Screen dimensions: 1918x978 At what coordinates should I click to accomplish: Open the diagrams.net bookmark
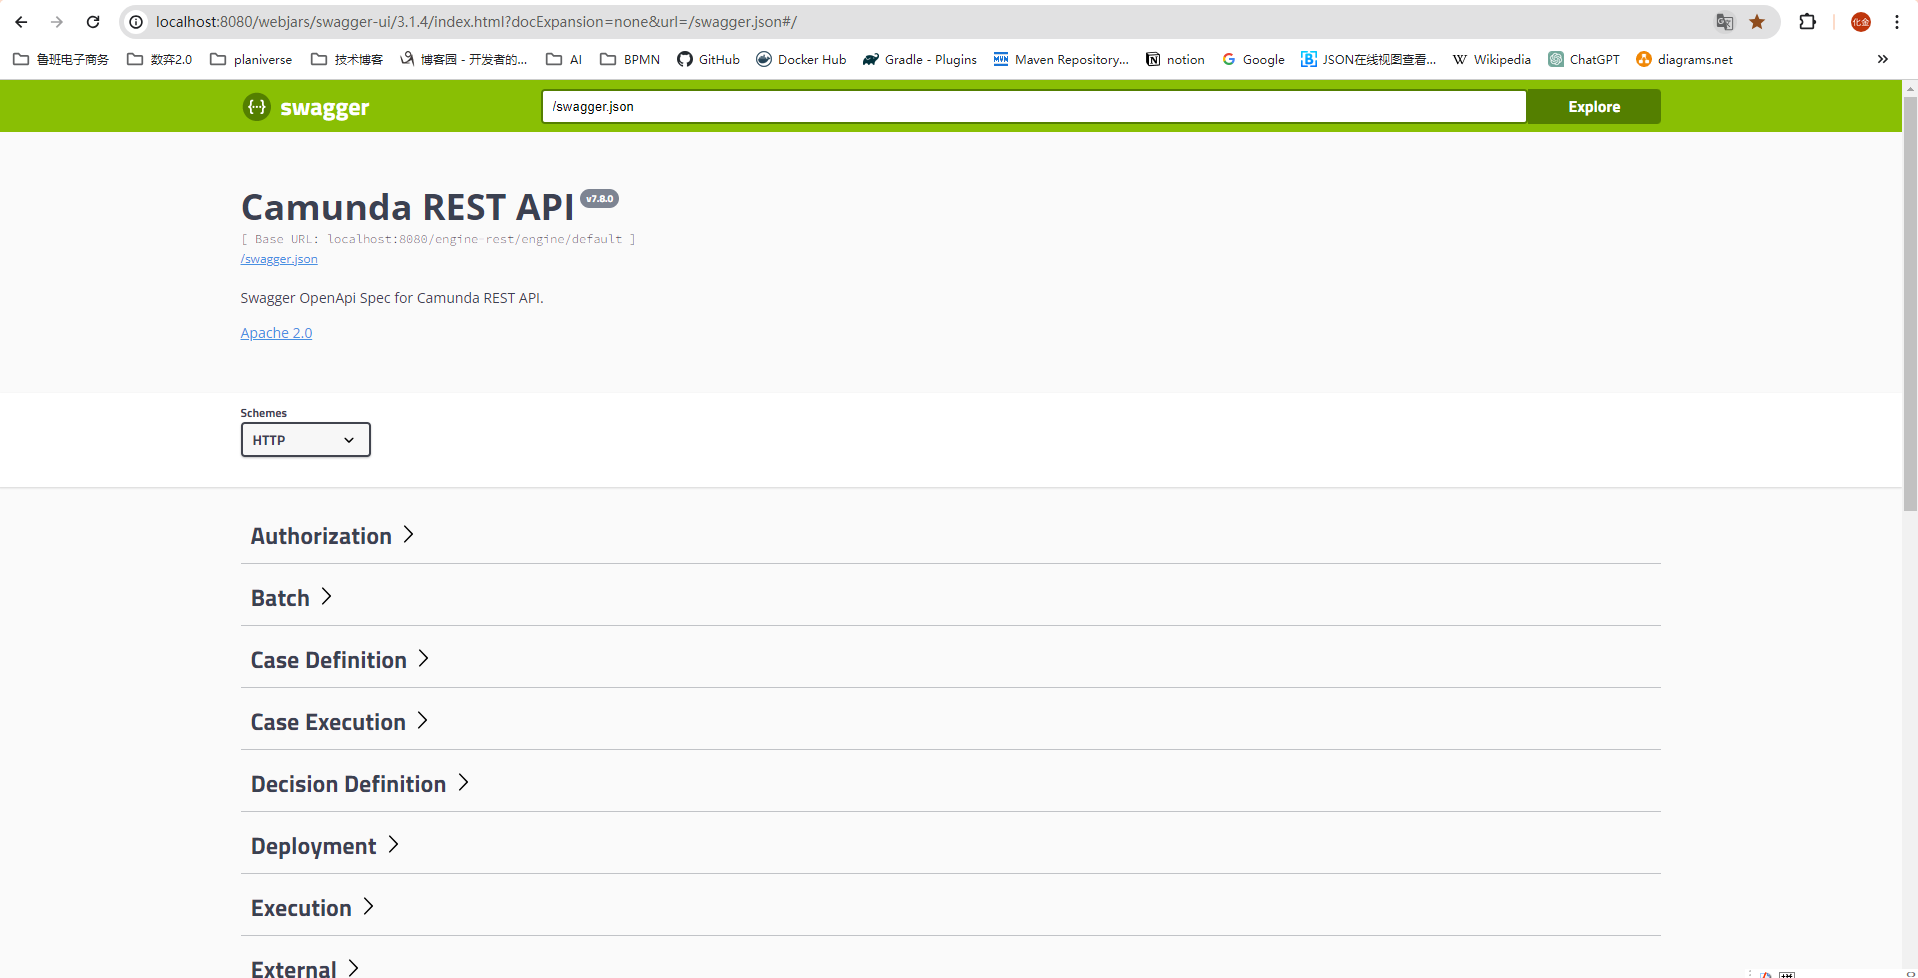pyautogui.click(x=1684, y=59)
